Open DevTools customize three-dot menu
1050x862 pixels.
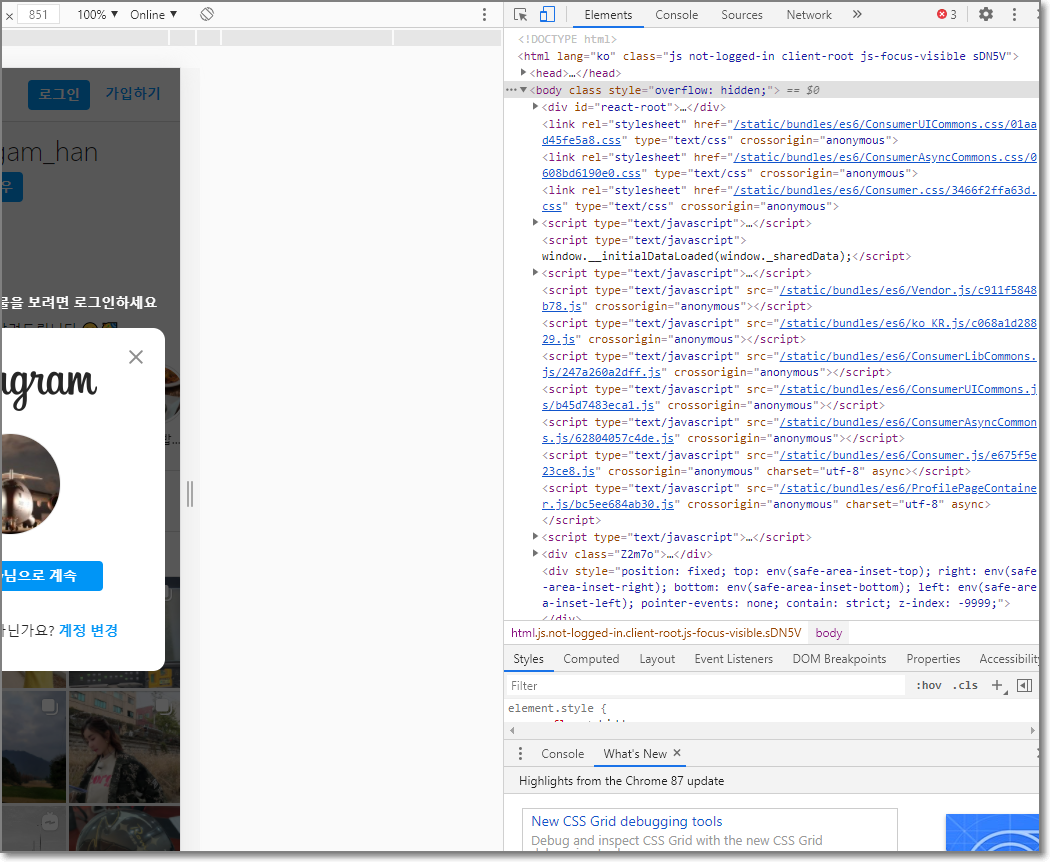tap(1015, 14)
